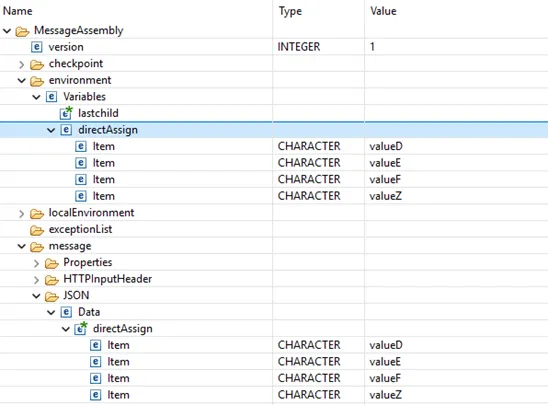Click the JSON directAssign starred element icon
Image resolution: width=548 pixels, height=405 pixels.
pos(81,328)
